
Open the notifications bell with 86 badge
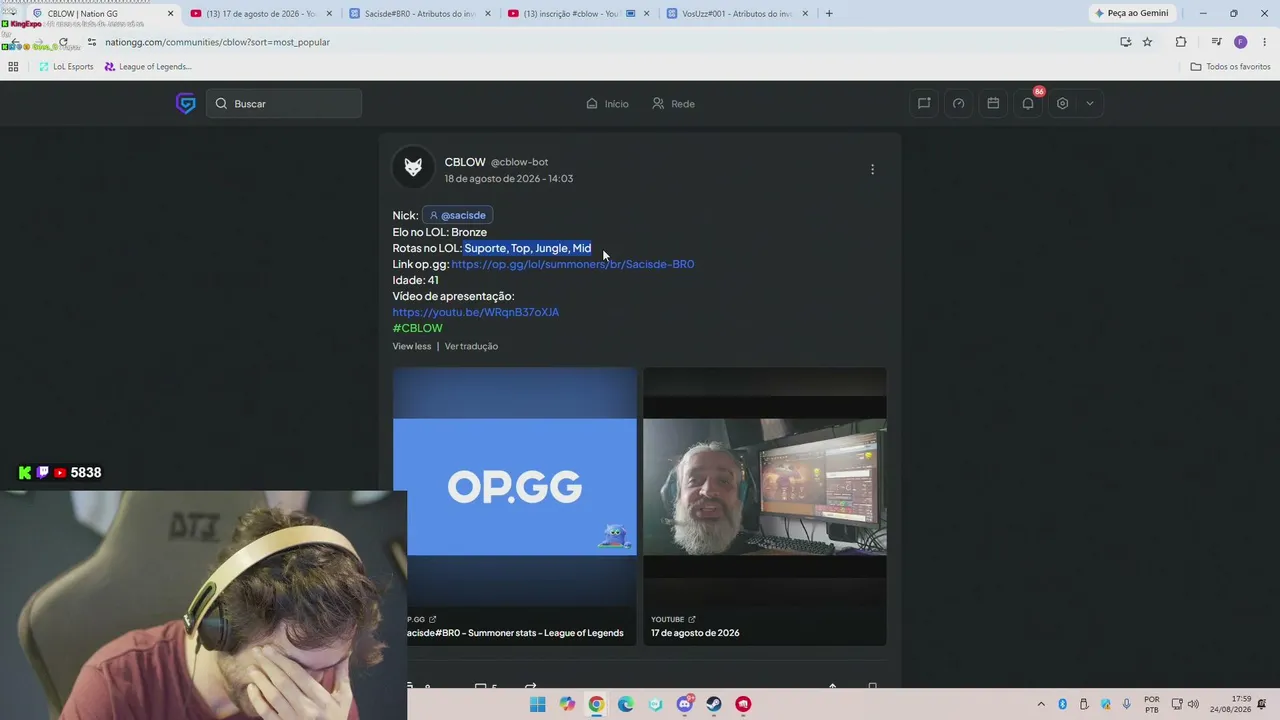click(1028, 103)
